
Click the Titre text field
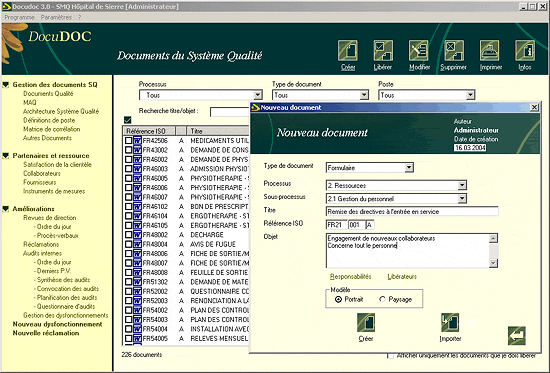(x=412, y=212)
